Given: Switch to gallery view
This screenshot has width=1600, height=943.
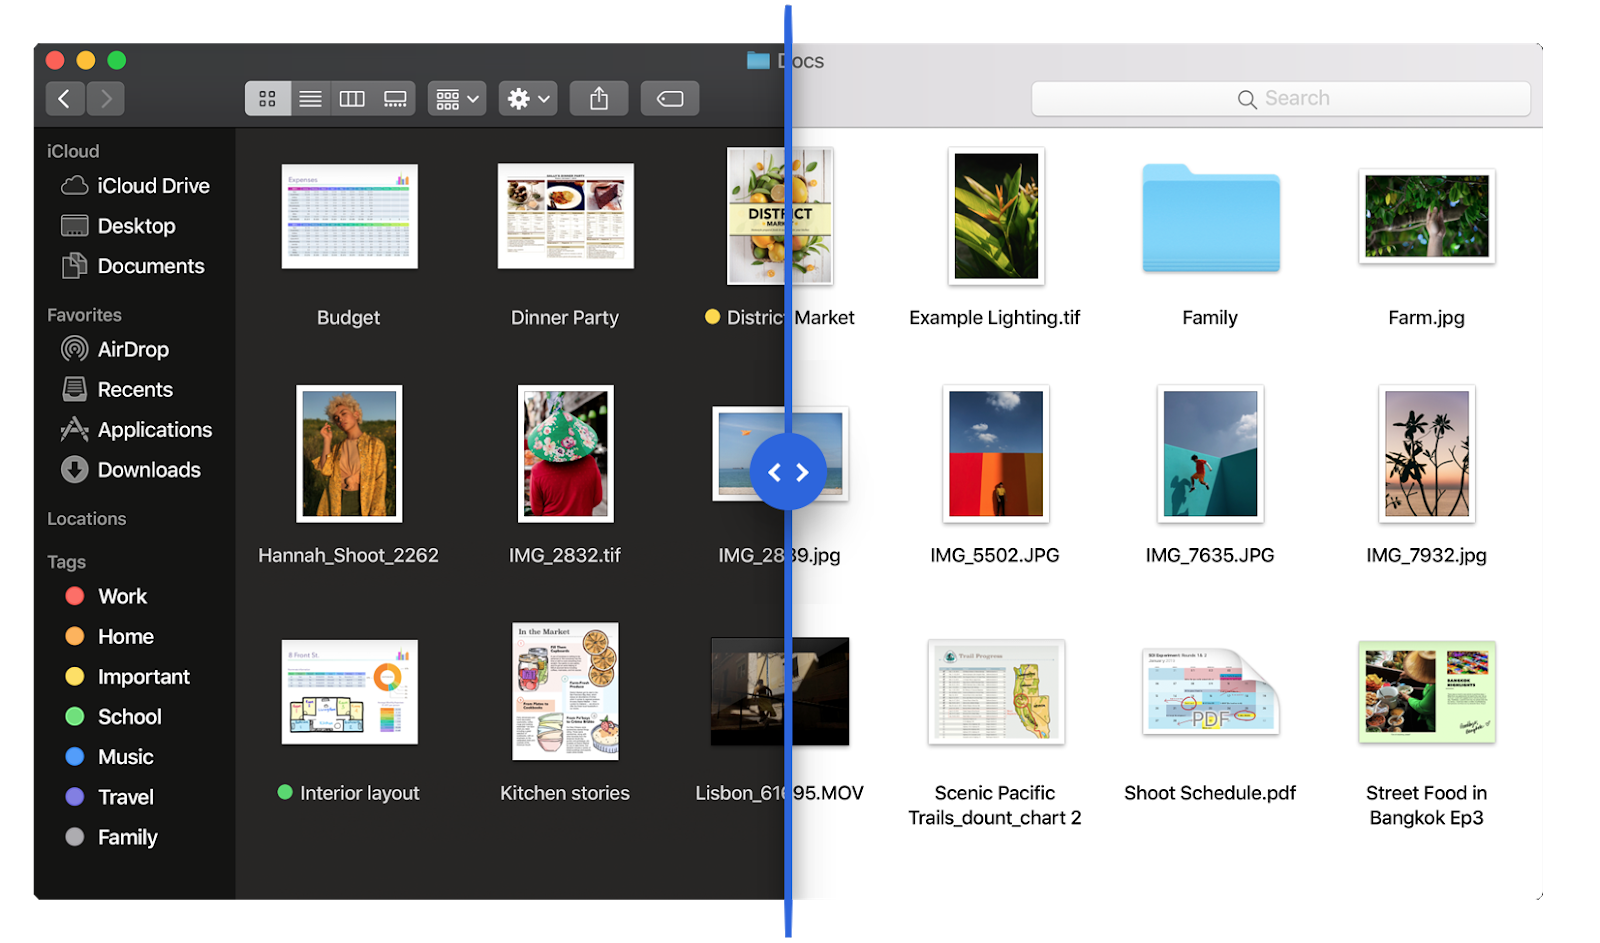Looking at the screenshot, I should [395, 98].
